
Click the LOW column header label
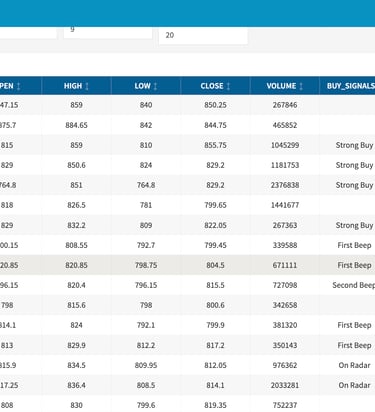tap(142, 86)
